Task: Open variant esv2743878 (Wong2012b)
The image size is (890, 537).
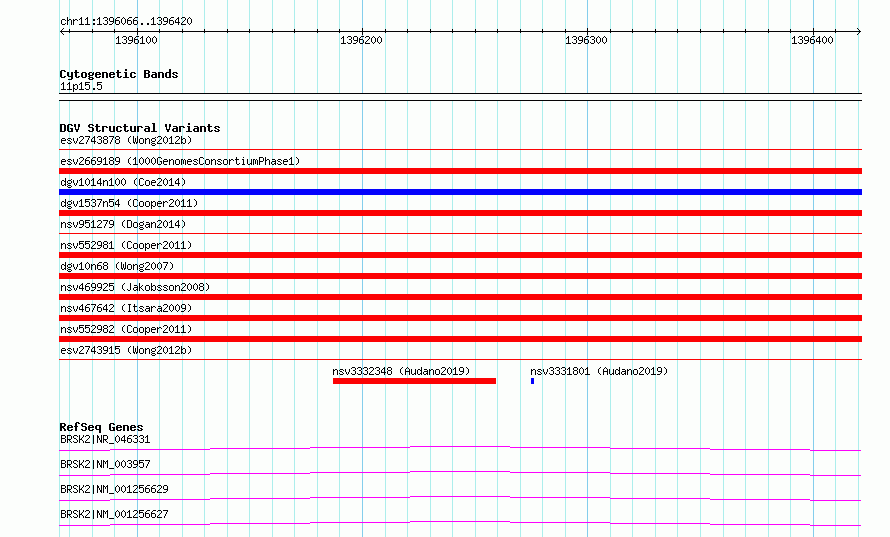Action: 126,140
